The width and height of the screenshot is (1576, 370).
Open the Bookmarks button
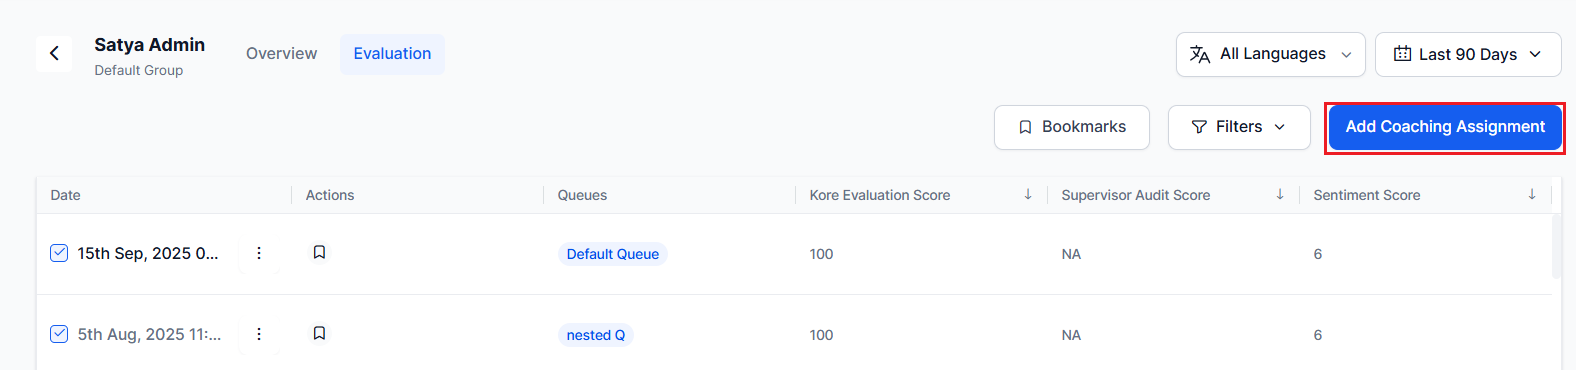(1072, 127)
